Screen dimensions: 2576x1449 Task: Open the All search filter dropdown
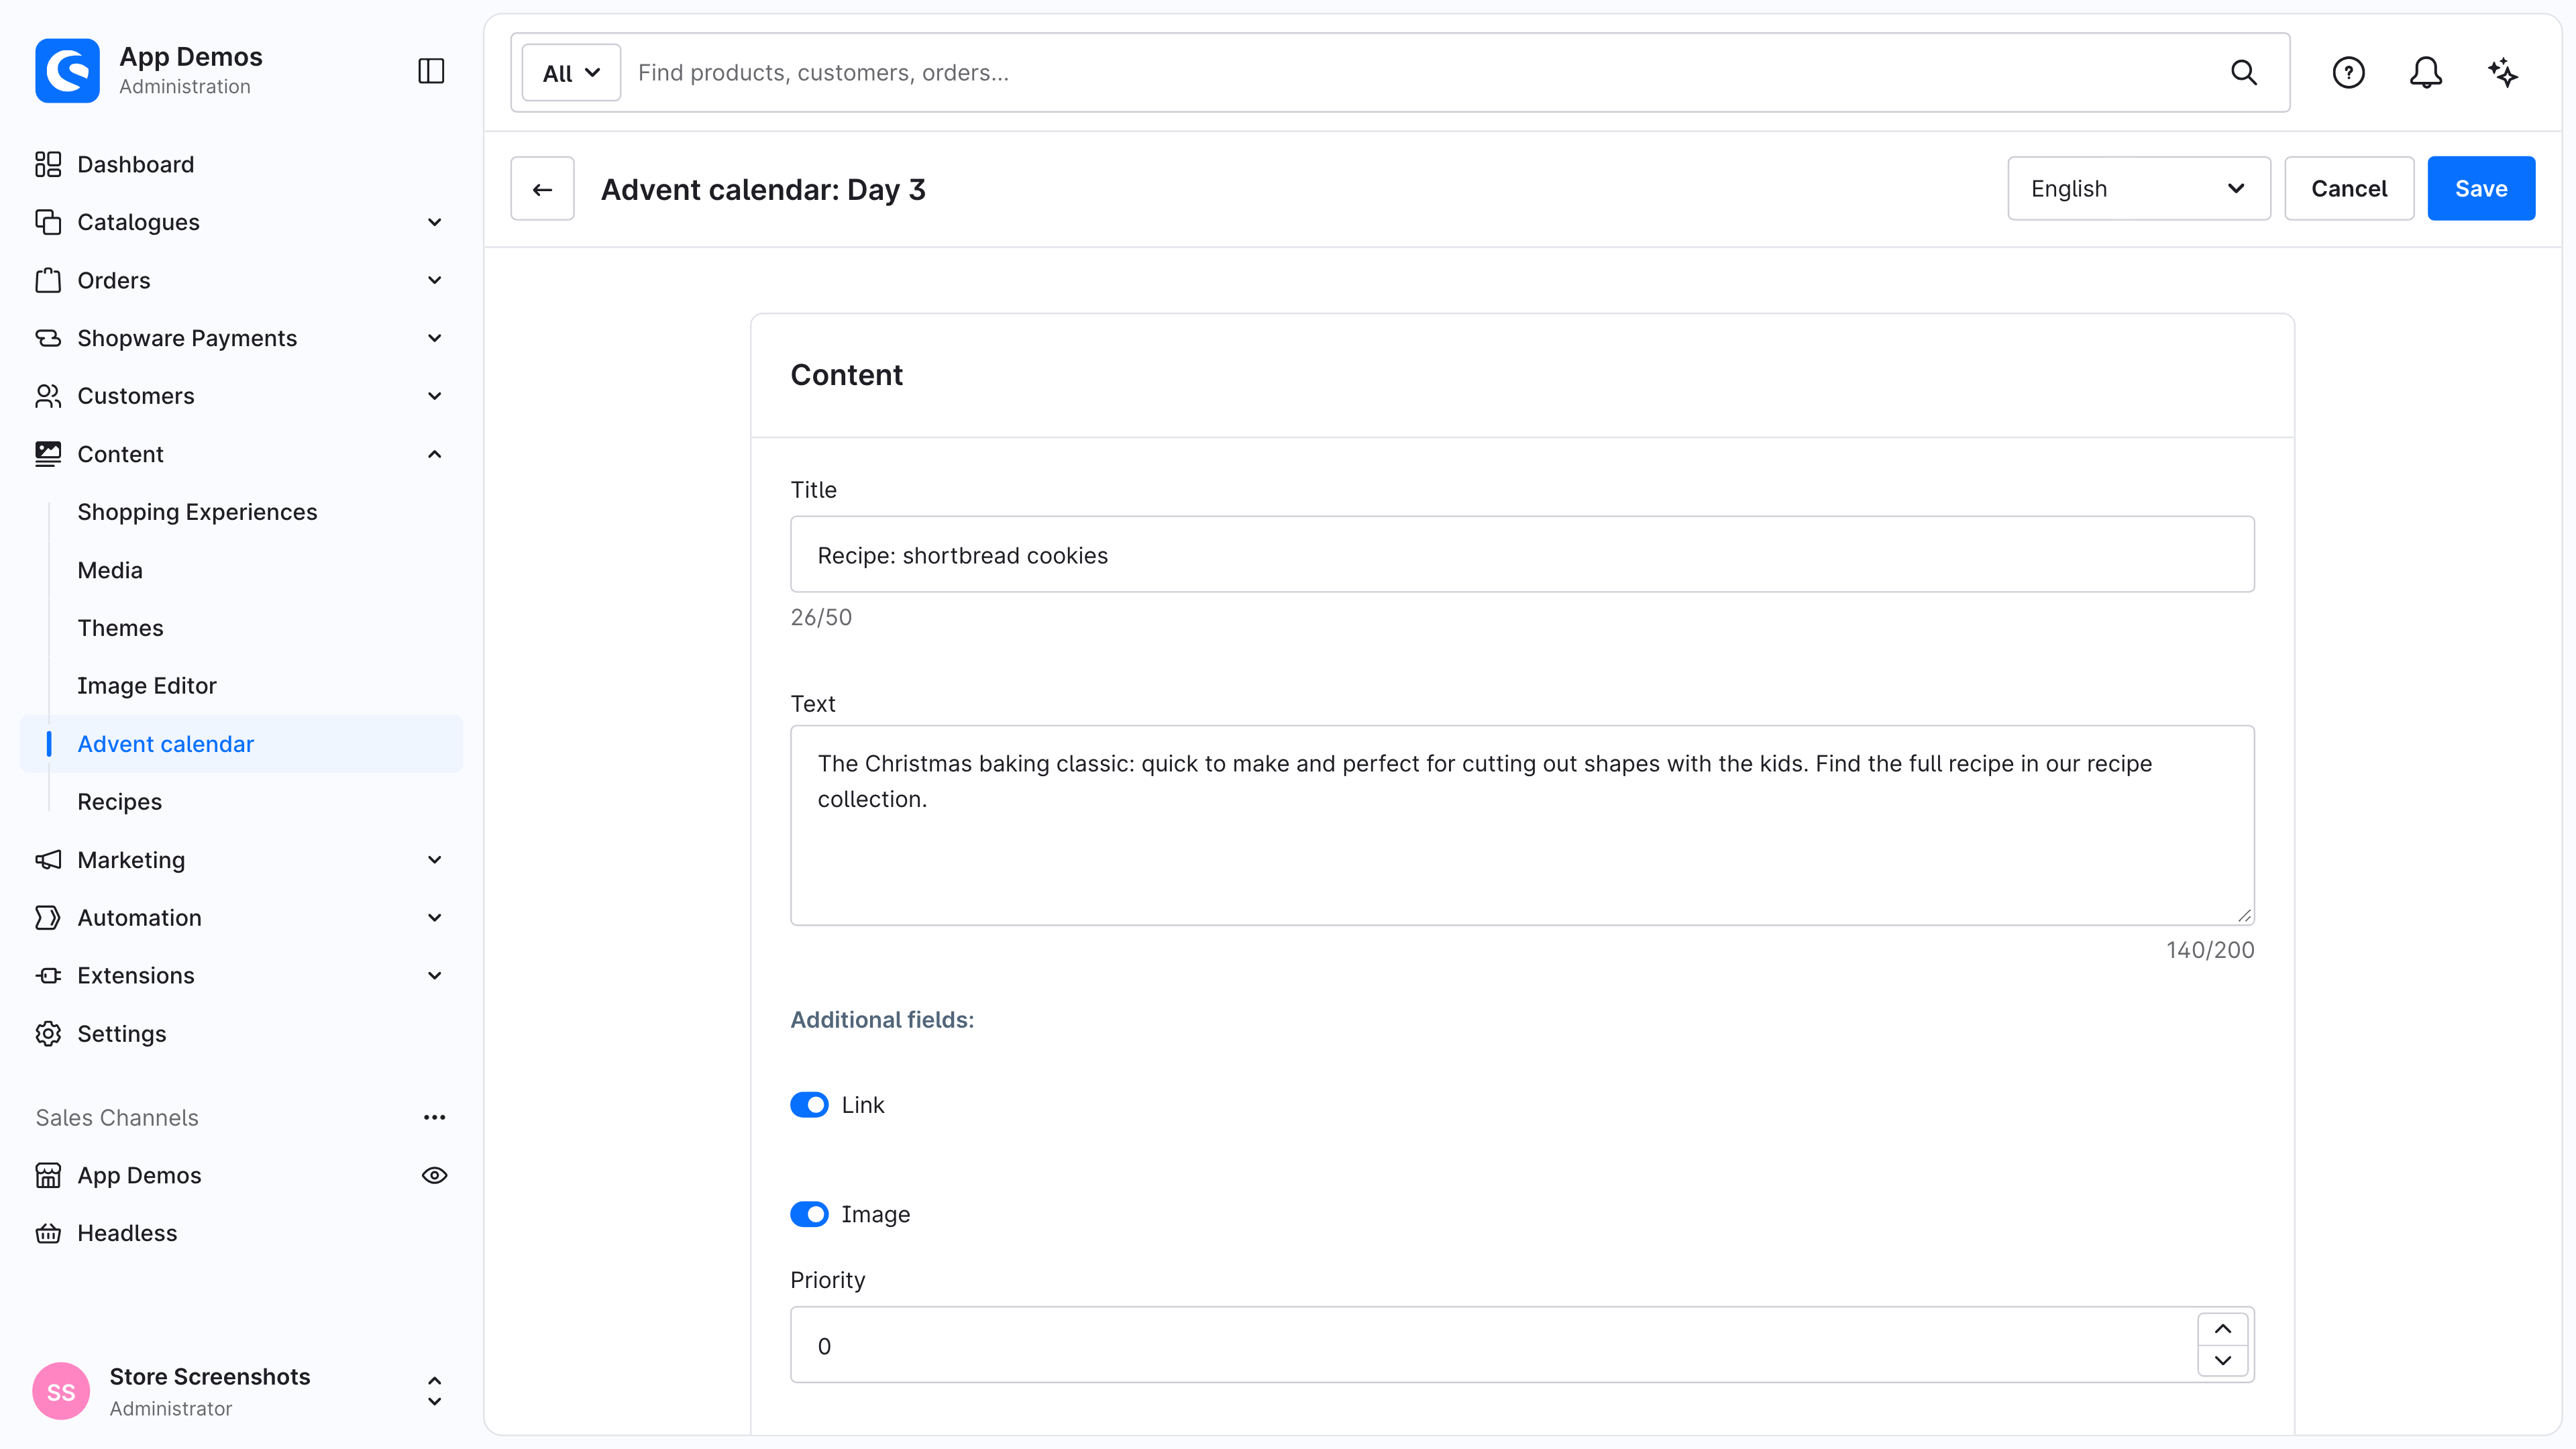pyautogui.click(x=571, y=72)
